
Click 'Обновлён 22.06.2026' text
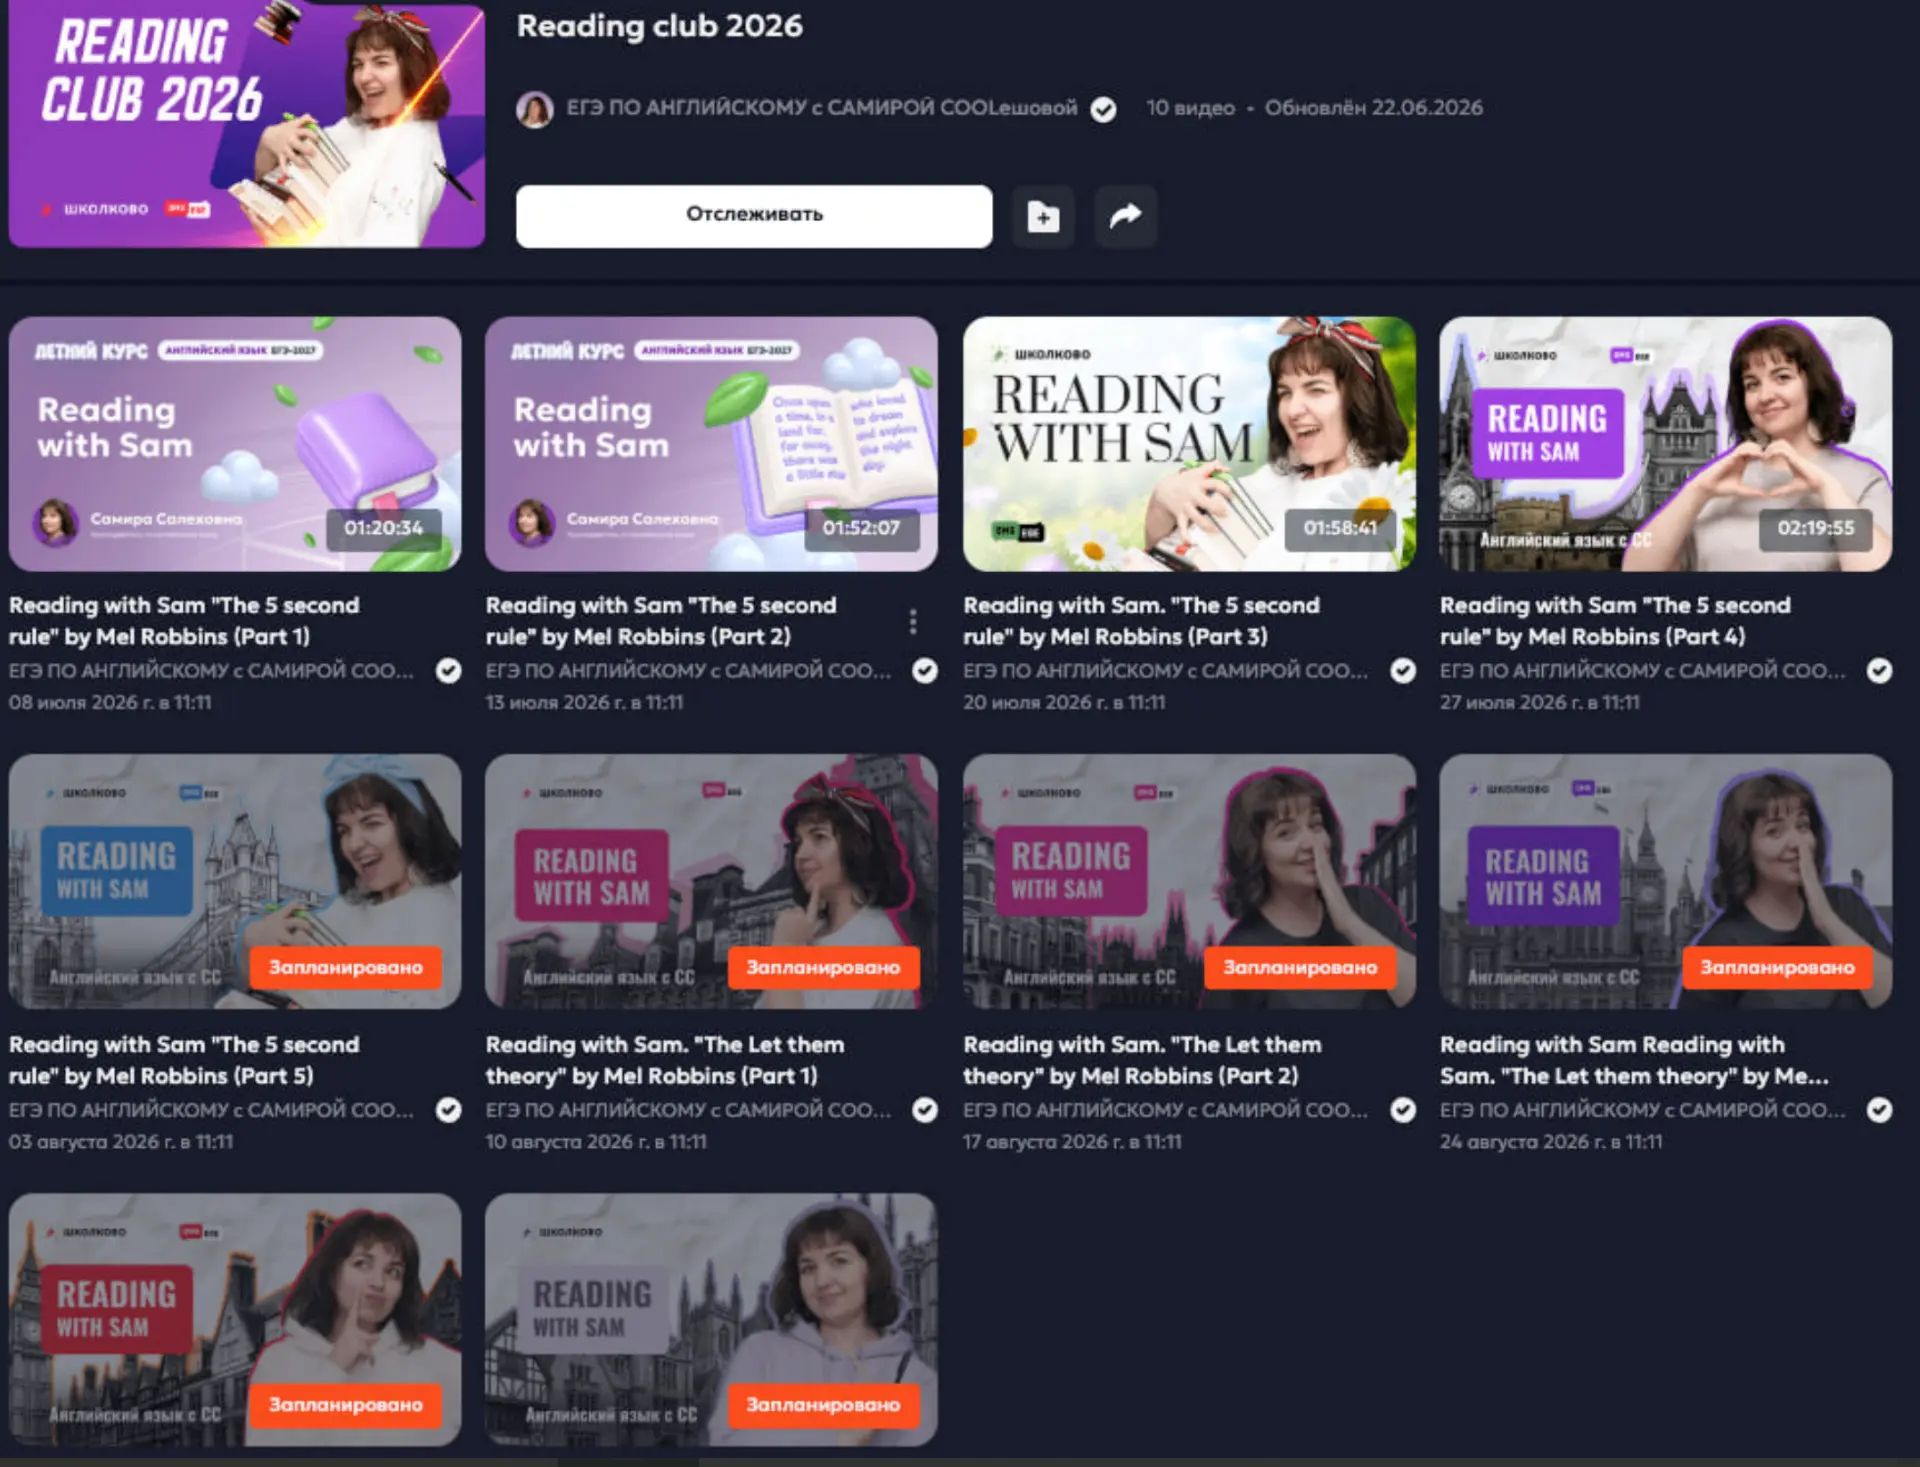pyautogui.click(x=1373, y=108)
